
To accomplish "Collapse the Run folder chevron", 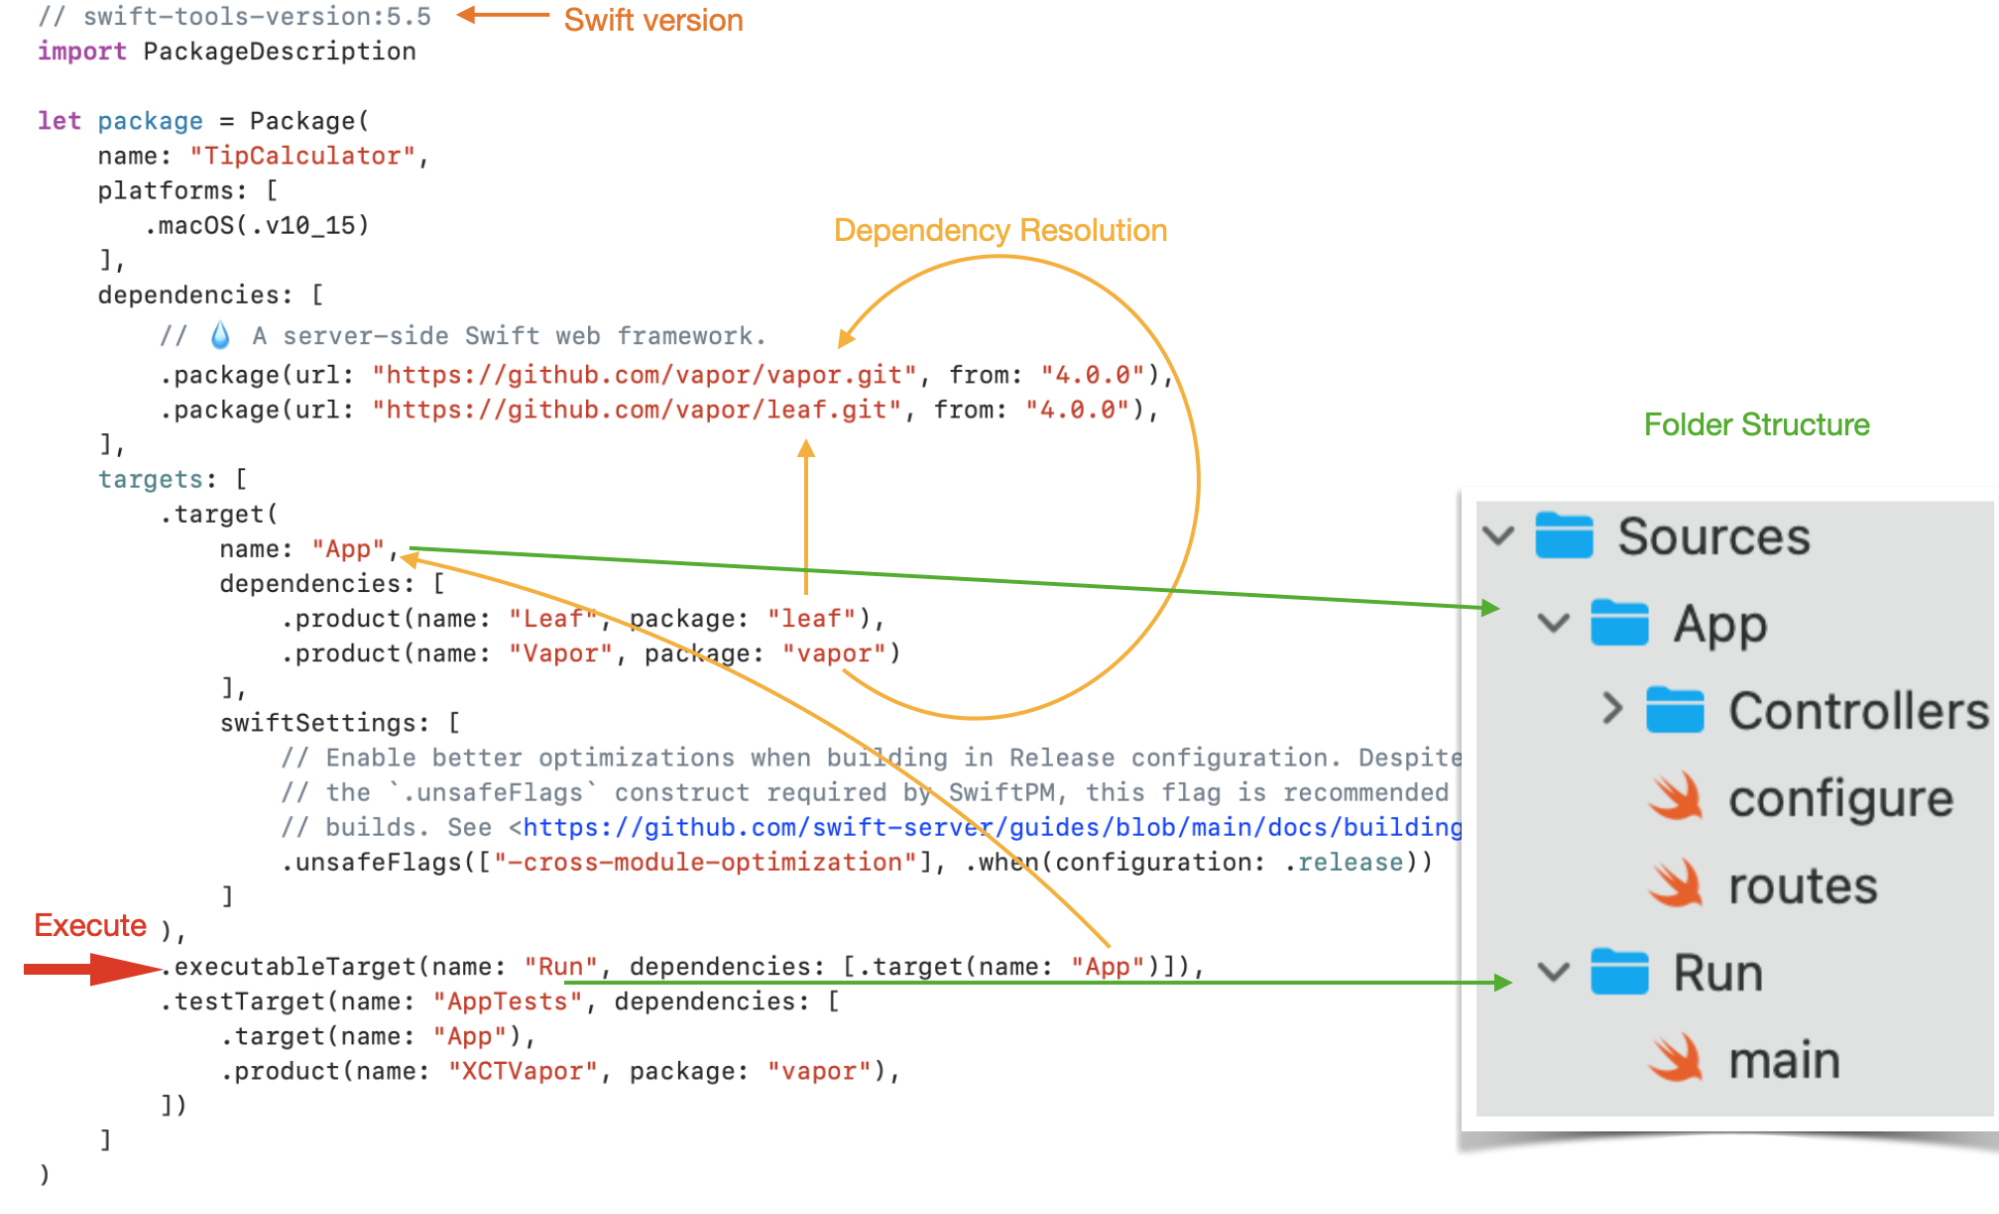I will 1553,972.
